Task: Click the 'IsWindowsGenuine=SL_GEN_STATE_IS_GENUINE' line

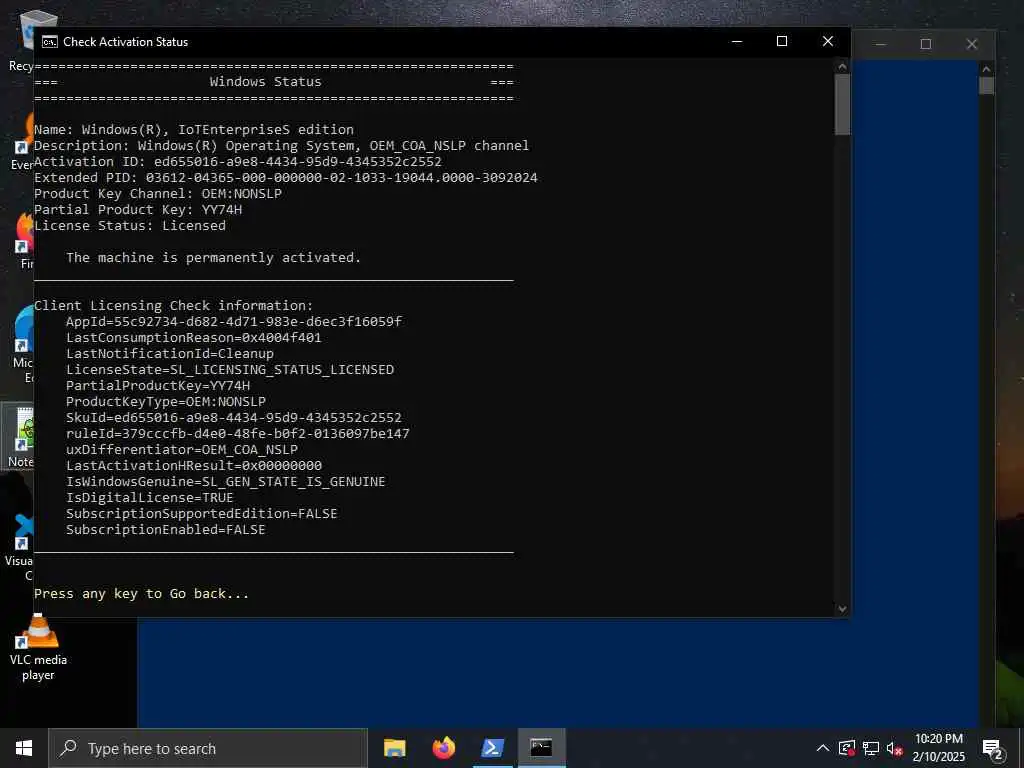Action: [x=226, y=481]
